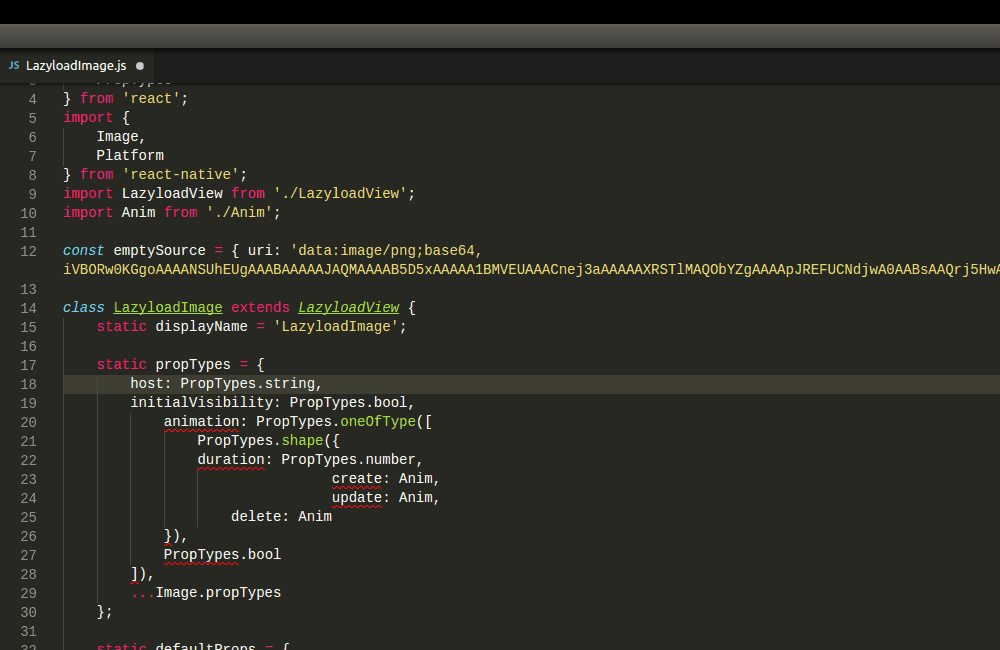The height and width of the screenshot is (650, 1000).
Task: Click create property on line 23
Action: tap(357, 478)
